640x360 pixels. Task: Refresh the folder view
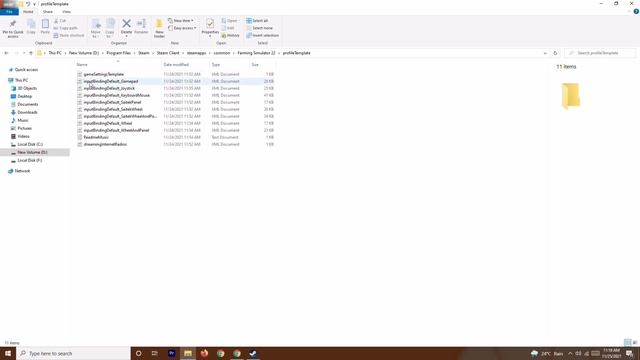coord(555,53)
